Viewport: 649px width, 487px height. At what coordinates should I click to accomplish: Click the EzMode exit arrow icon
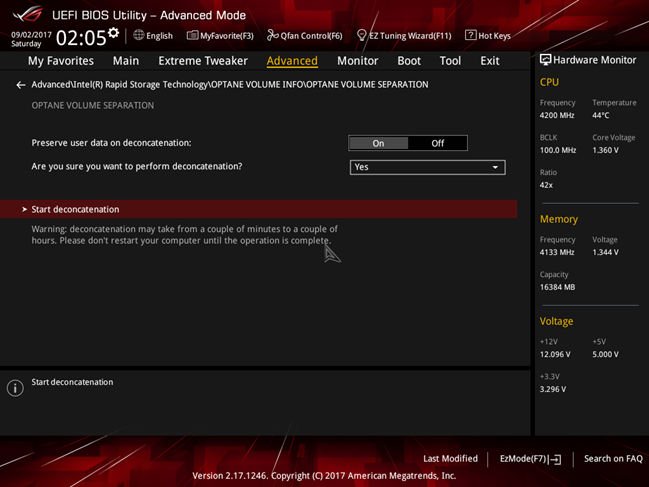click(556, 459)
